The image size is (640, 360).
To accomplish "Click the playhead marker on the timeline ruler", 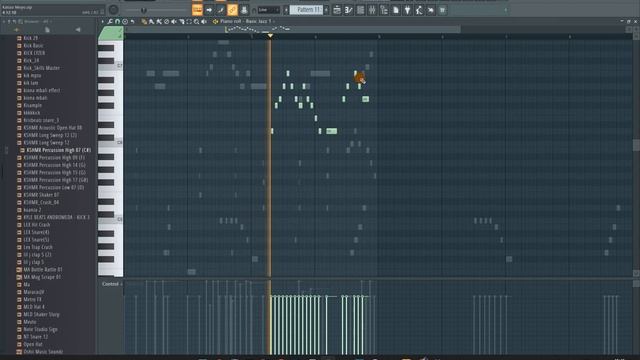I will tap(270, 36).
